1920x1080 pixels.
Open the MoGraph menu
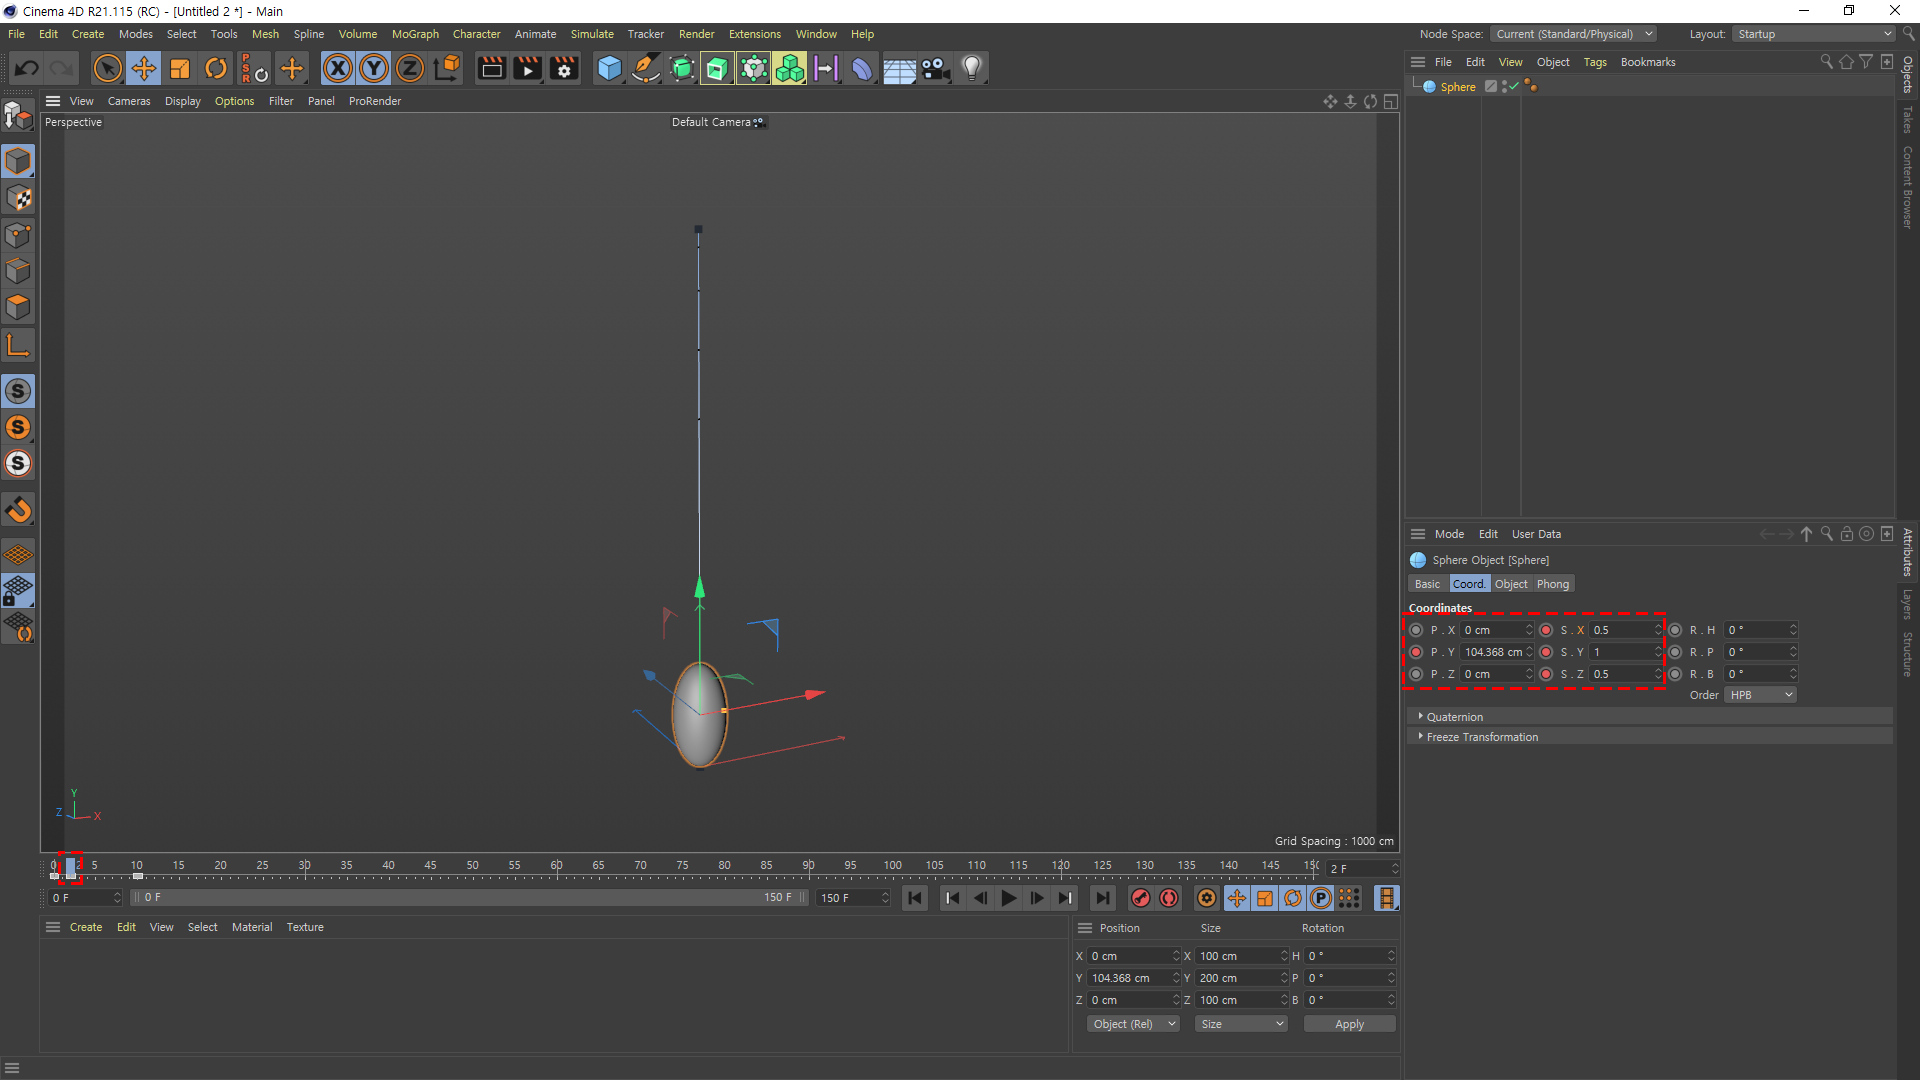(x=415, y=34)
